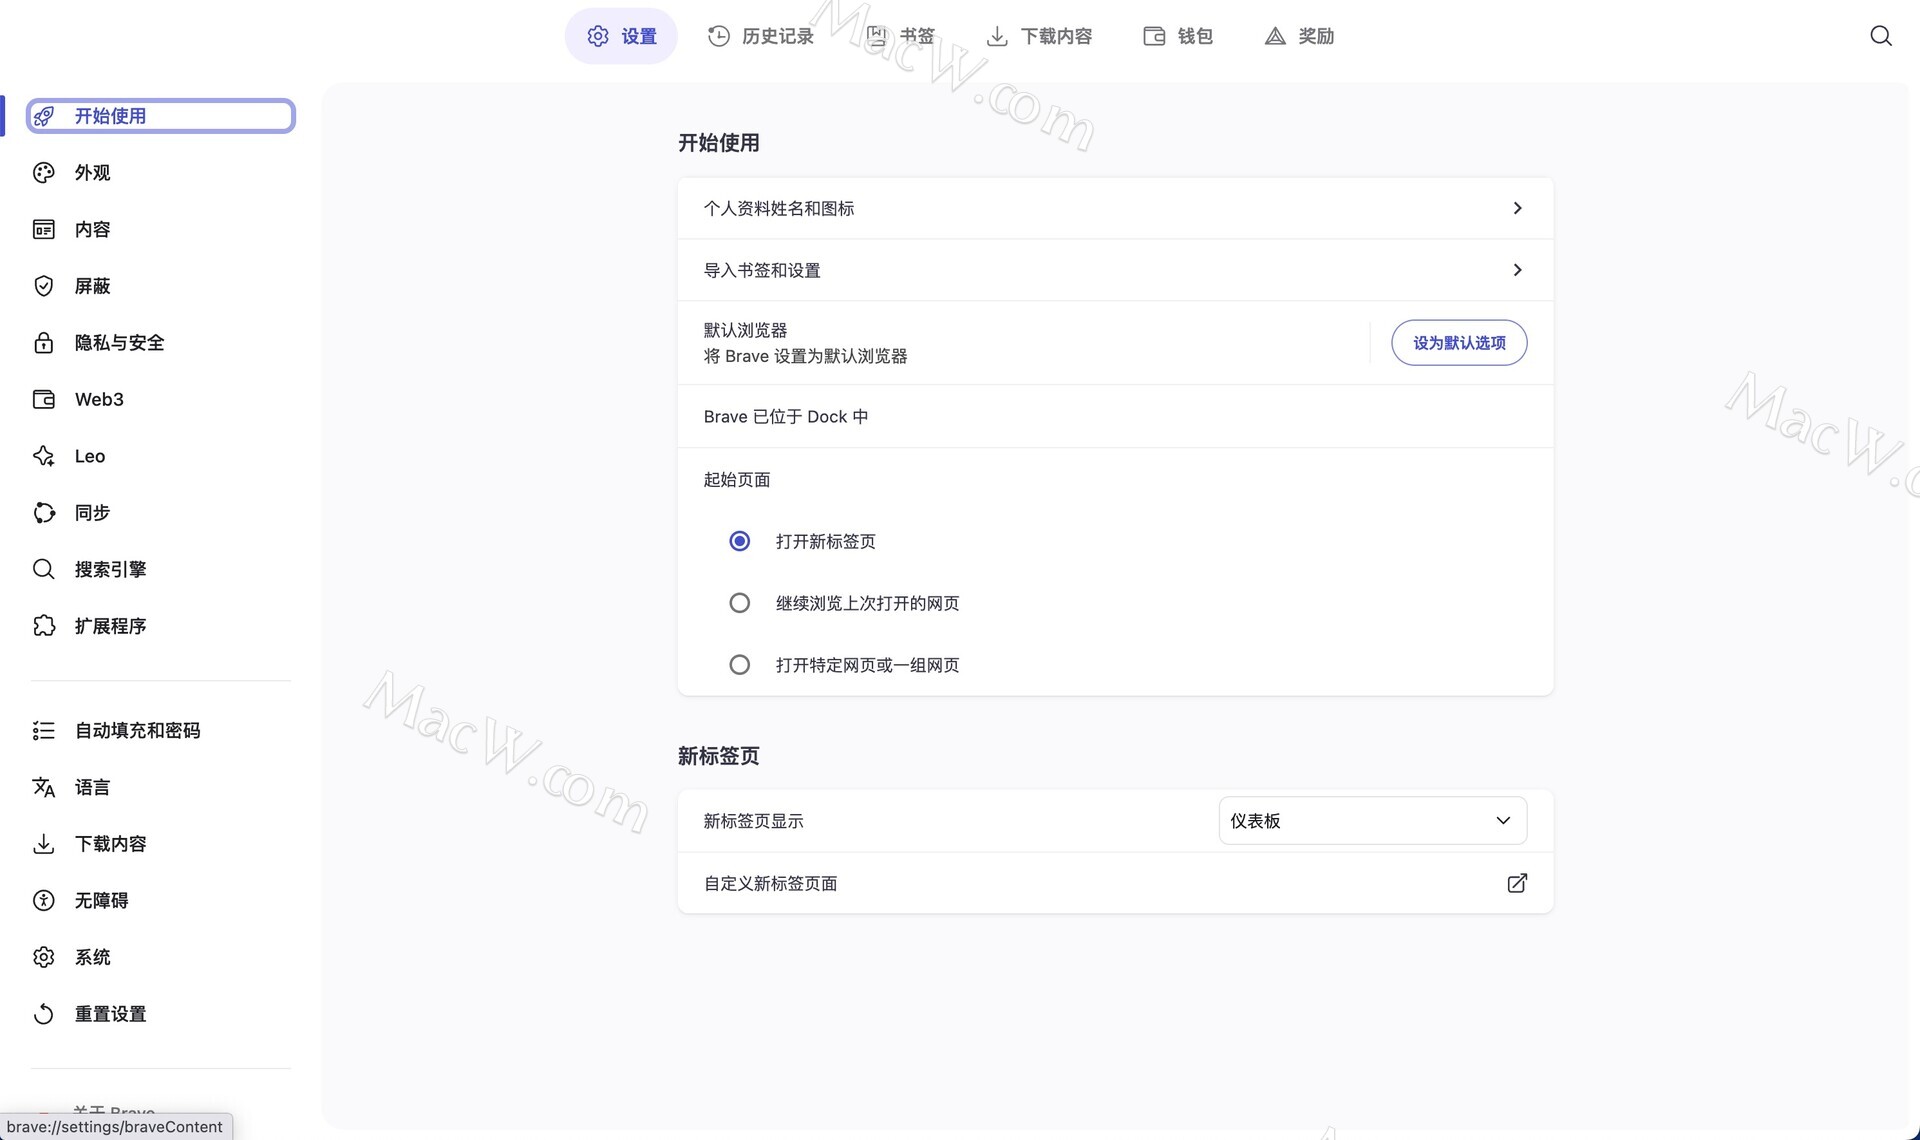Open 新标签页显示 仪表板 dropdown
1920x1140 pixels.
tap(1371, 821)
